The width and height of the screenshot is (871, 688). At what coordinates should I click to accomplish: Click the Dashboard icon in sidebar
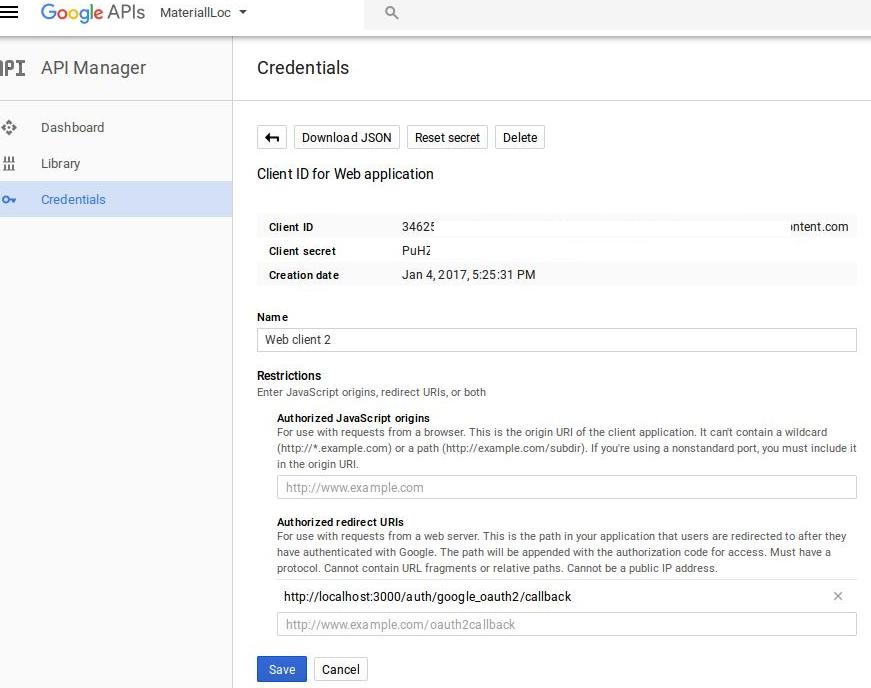[x=10, y=128]
